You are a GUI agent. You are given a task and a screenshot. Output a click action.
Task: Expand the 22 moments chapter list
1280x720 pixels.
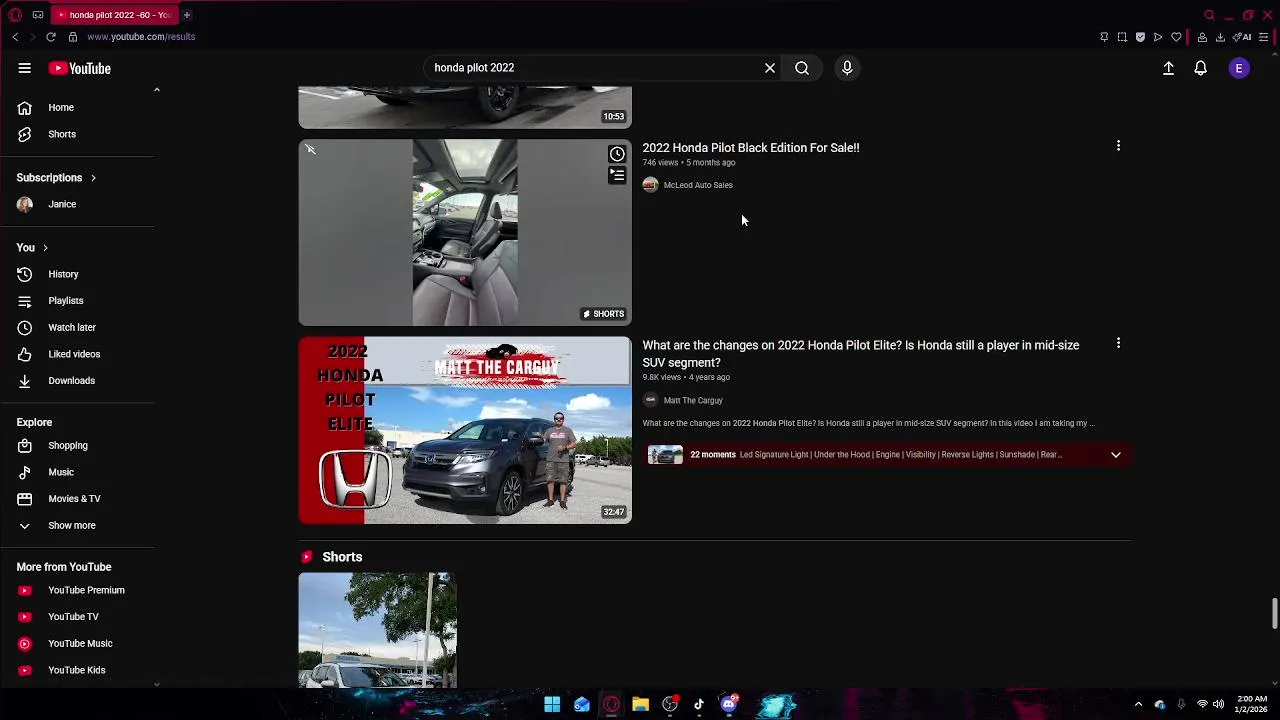click(1116, 455)
